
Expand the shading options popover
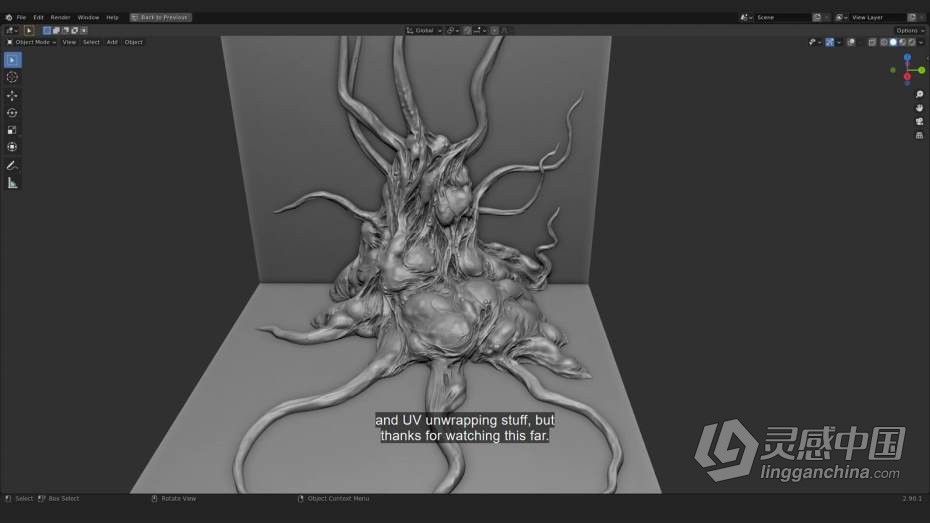tap(921, 42)
